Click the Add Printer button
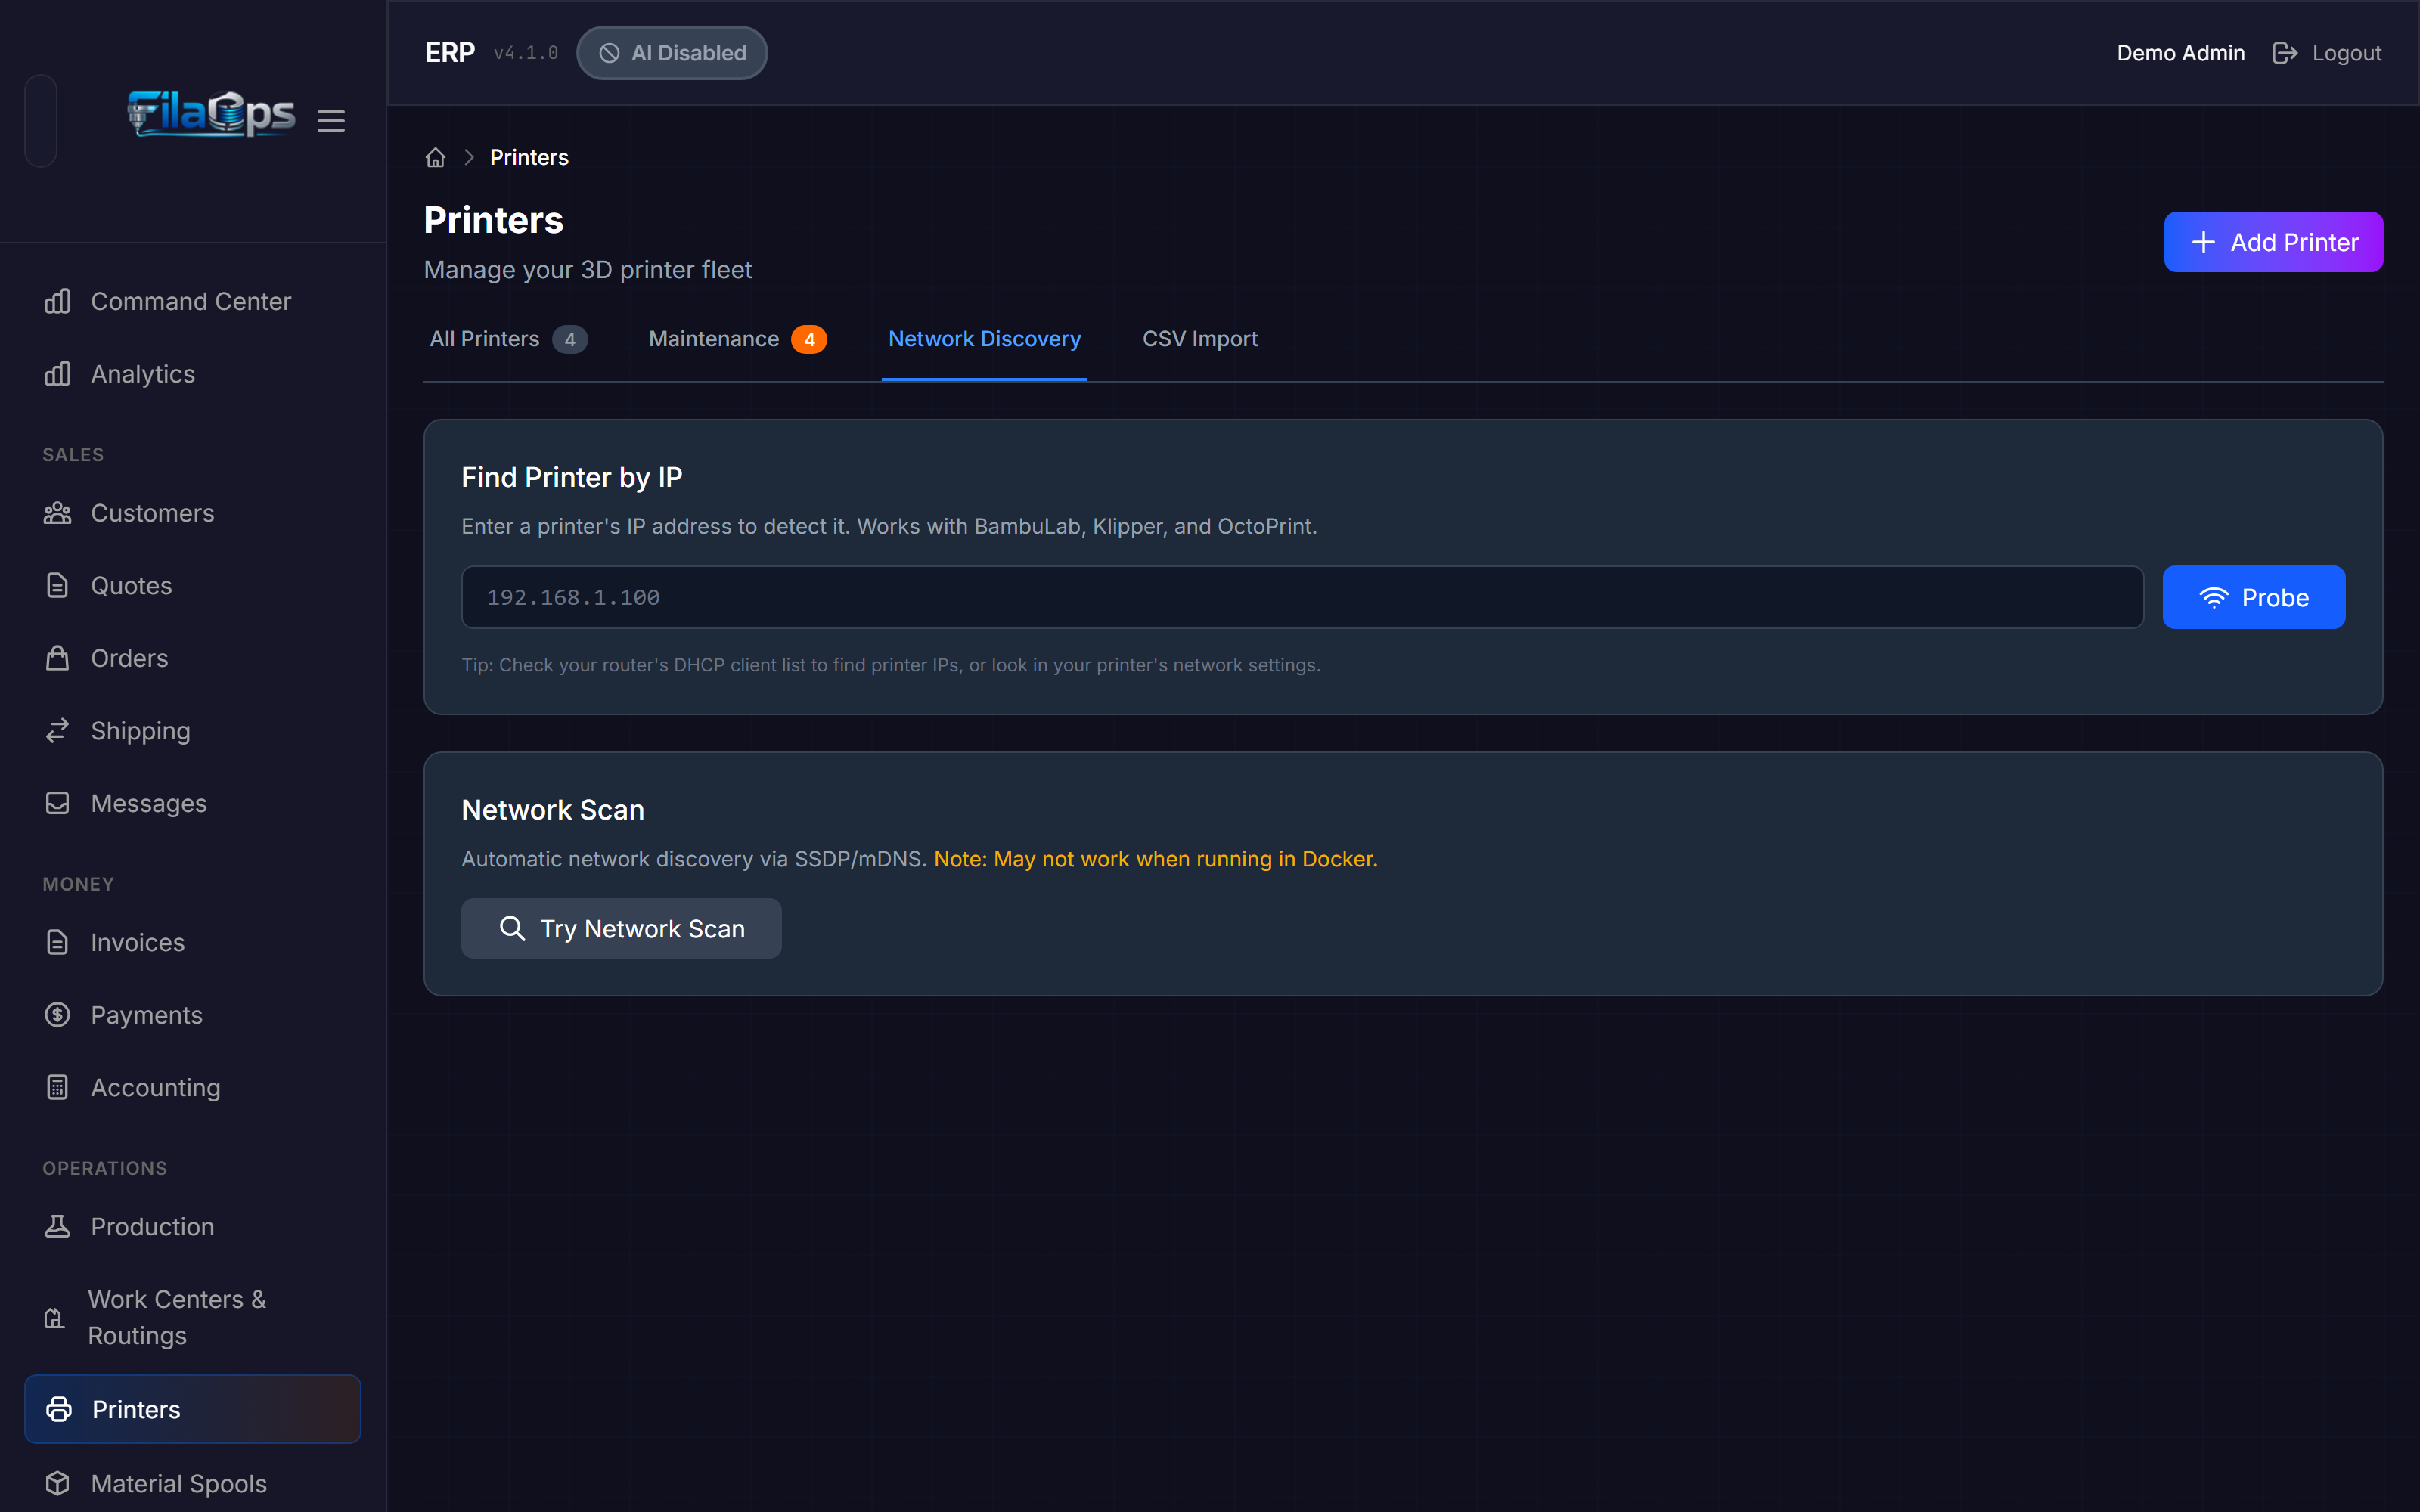Screen dimensions: 2420x1512 2273,242
